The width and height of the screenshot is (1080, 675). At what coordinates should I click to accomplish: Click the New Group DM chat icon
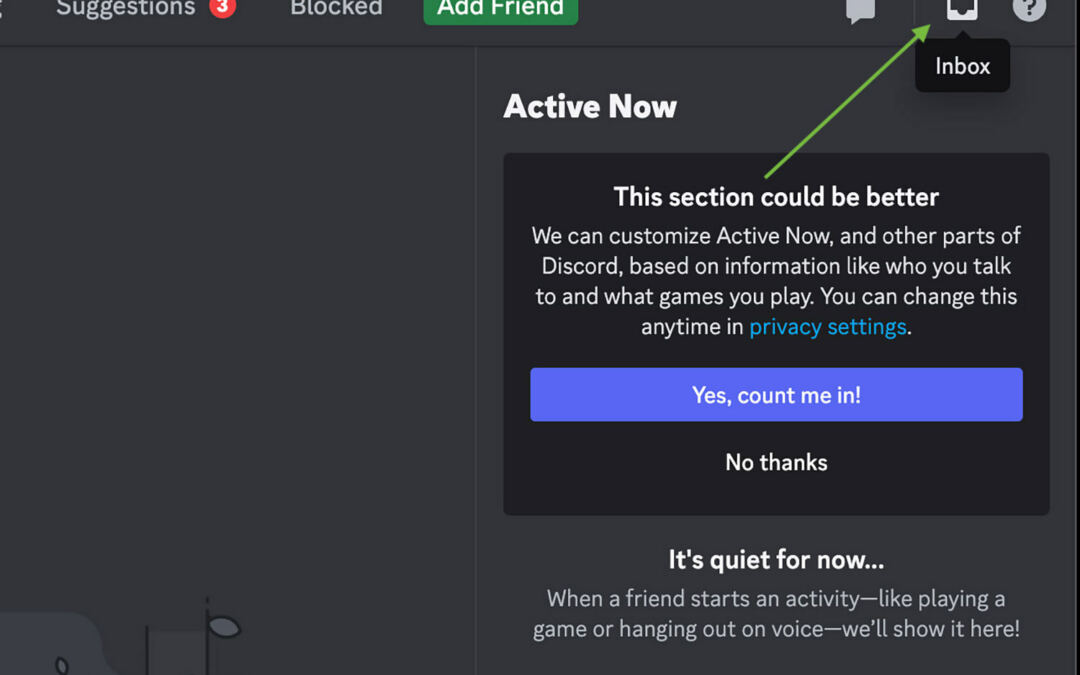pyautogui.click(x=860, y=10)
